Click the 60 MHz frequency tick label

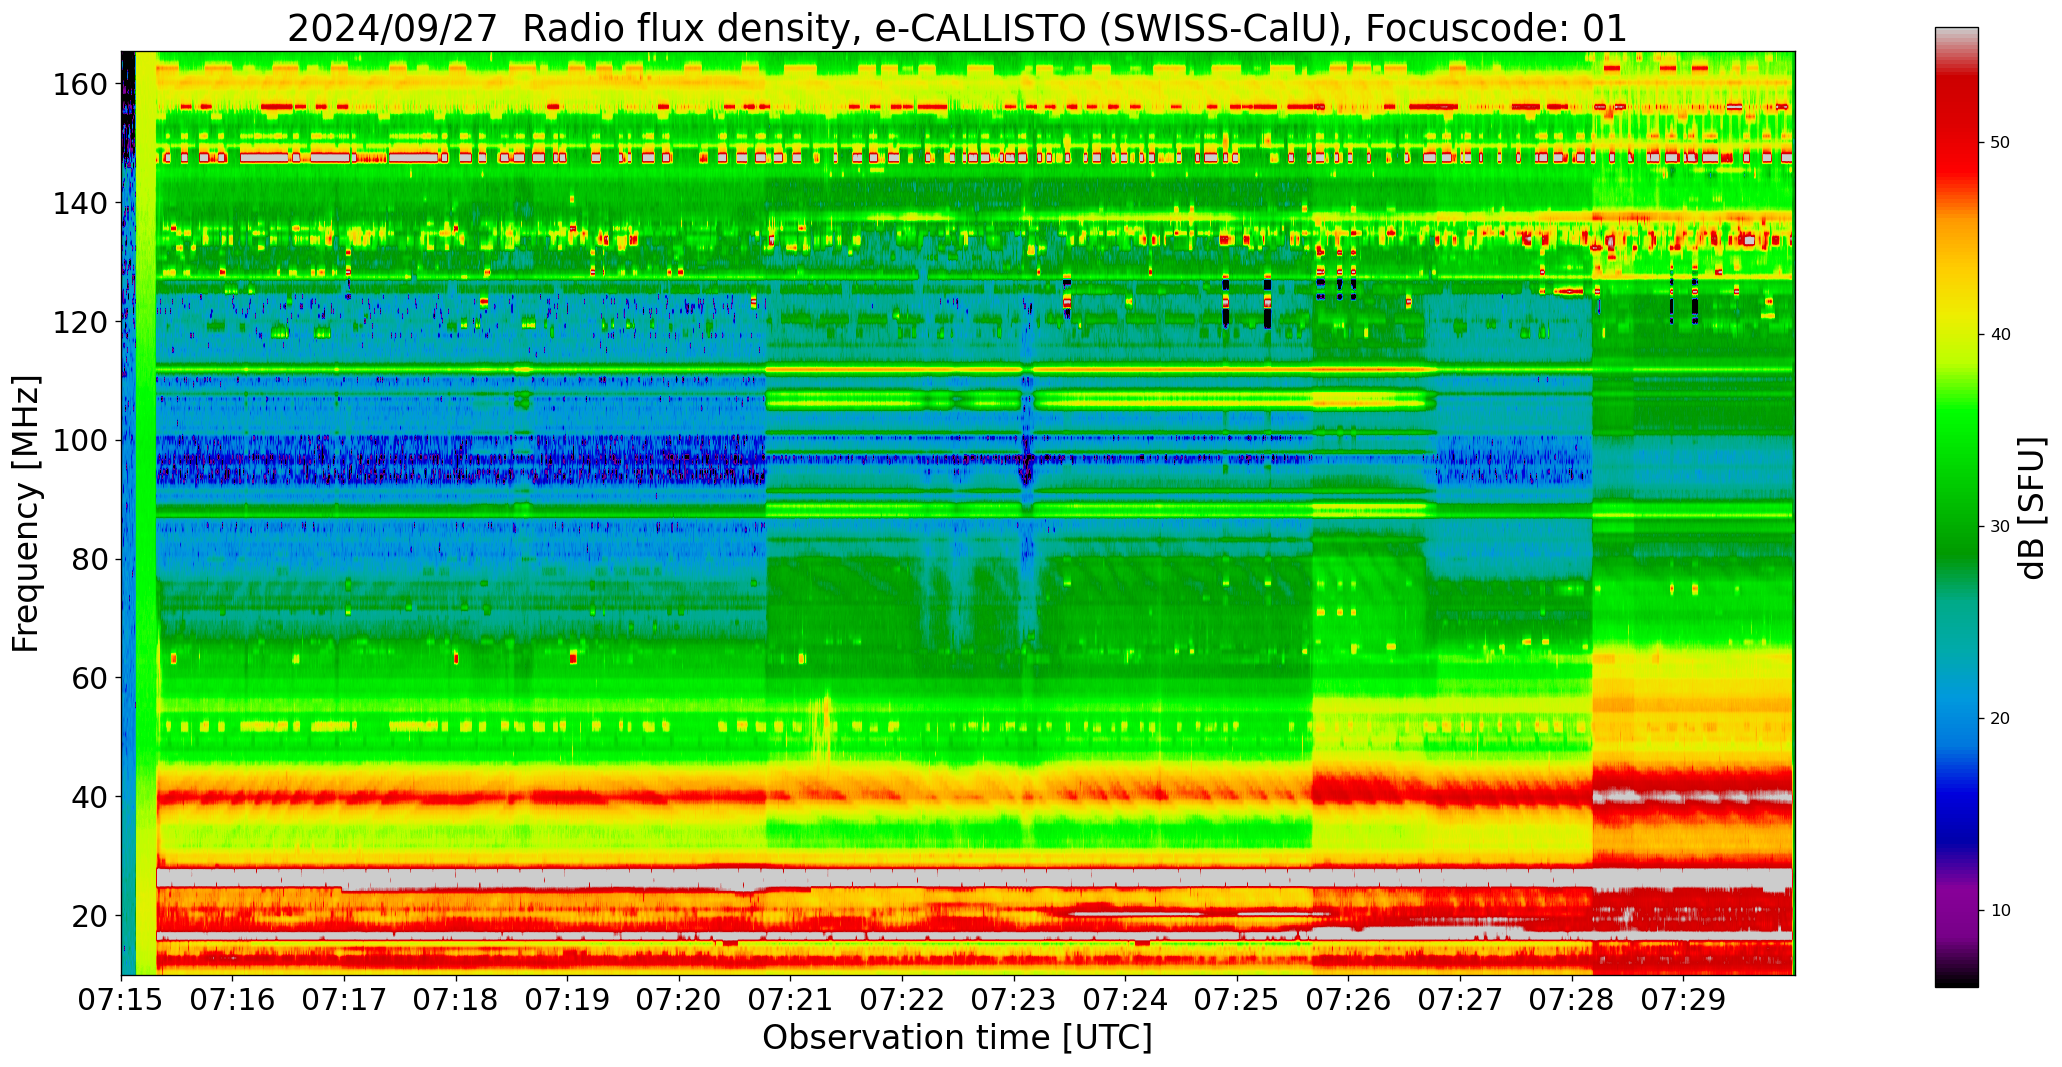point(89,678)
